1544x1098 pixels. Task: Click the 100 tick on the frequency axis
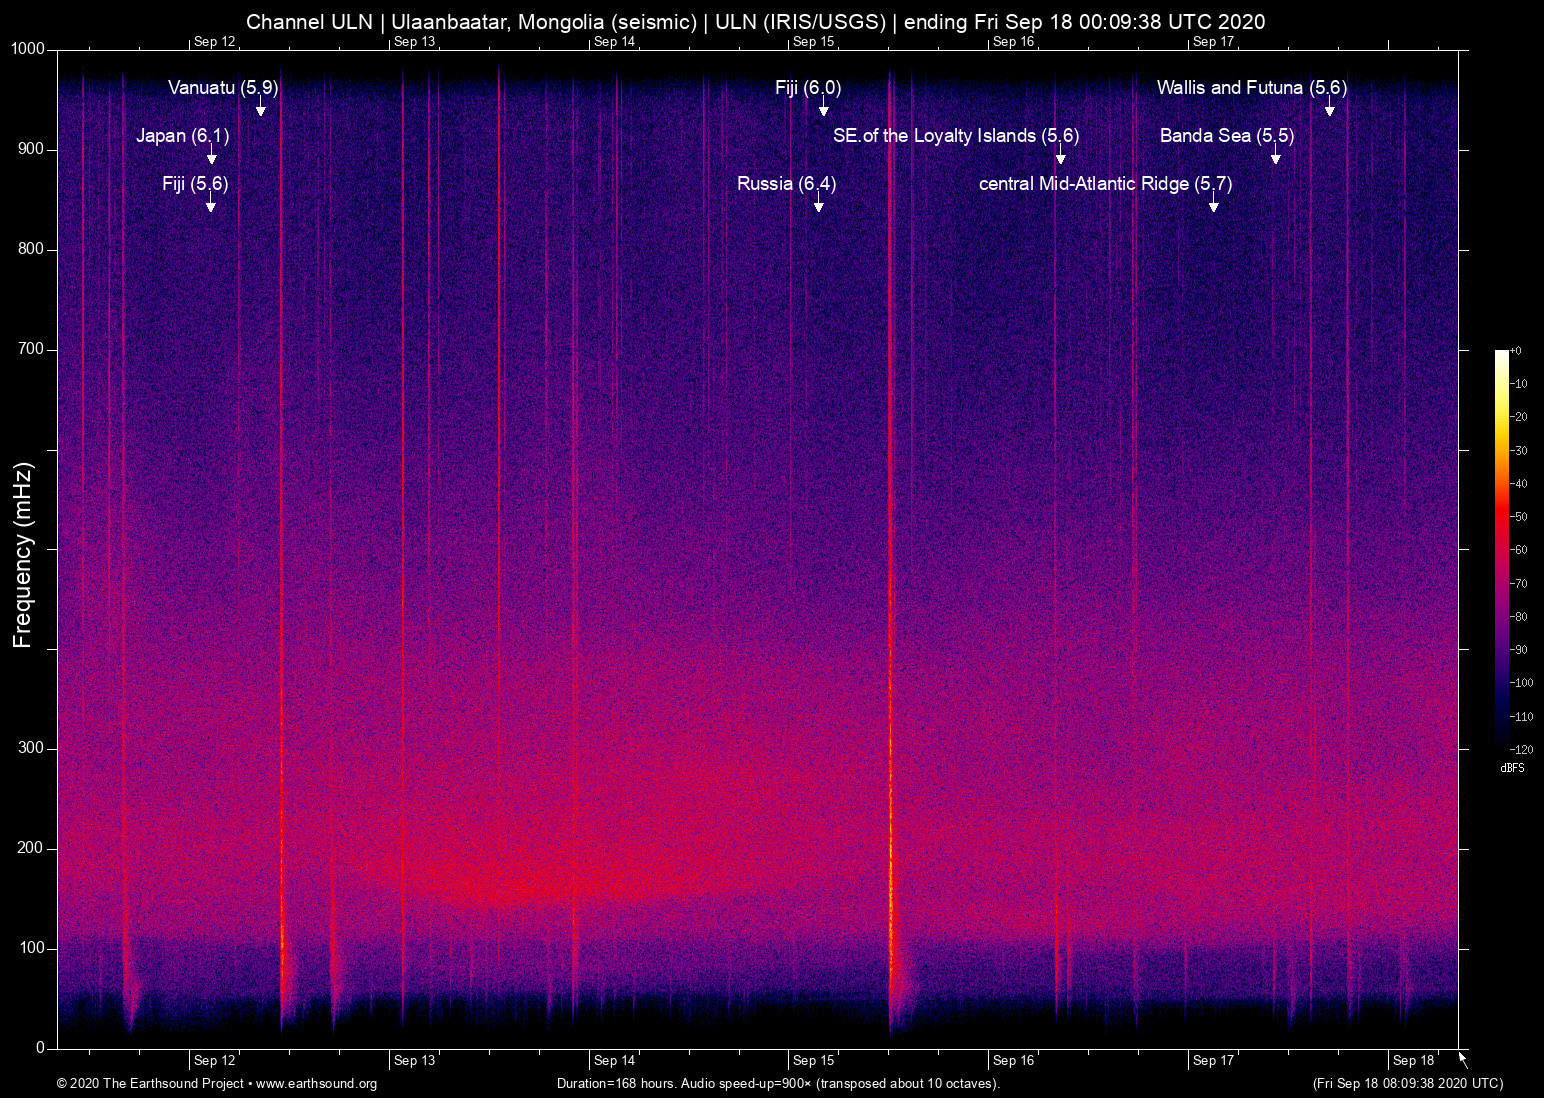click(x=32, y=948)
